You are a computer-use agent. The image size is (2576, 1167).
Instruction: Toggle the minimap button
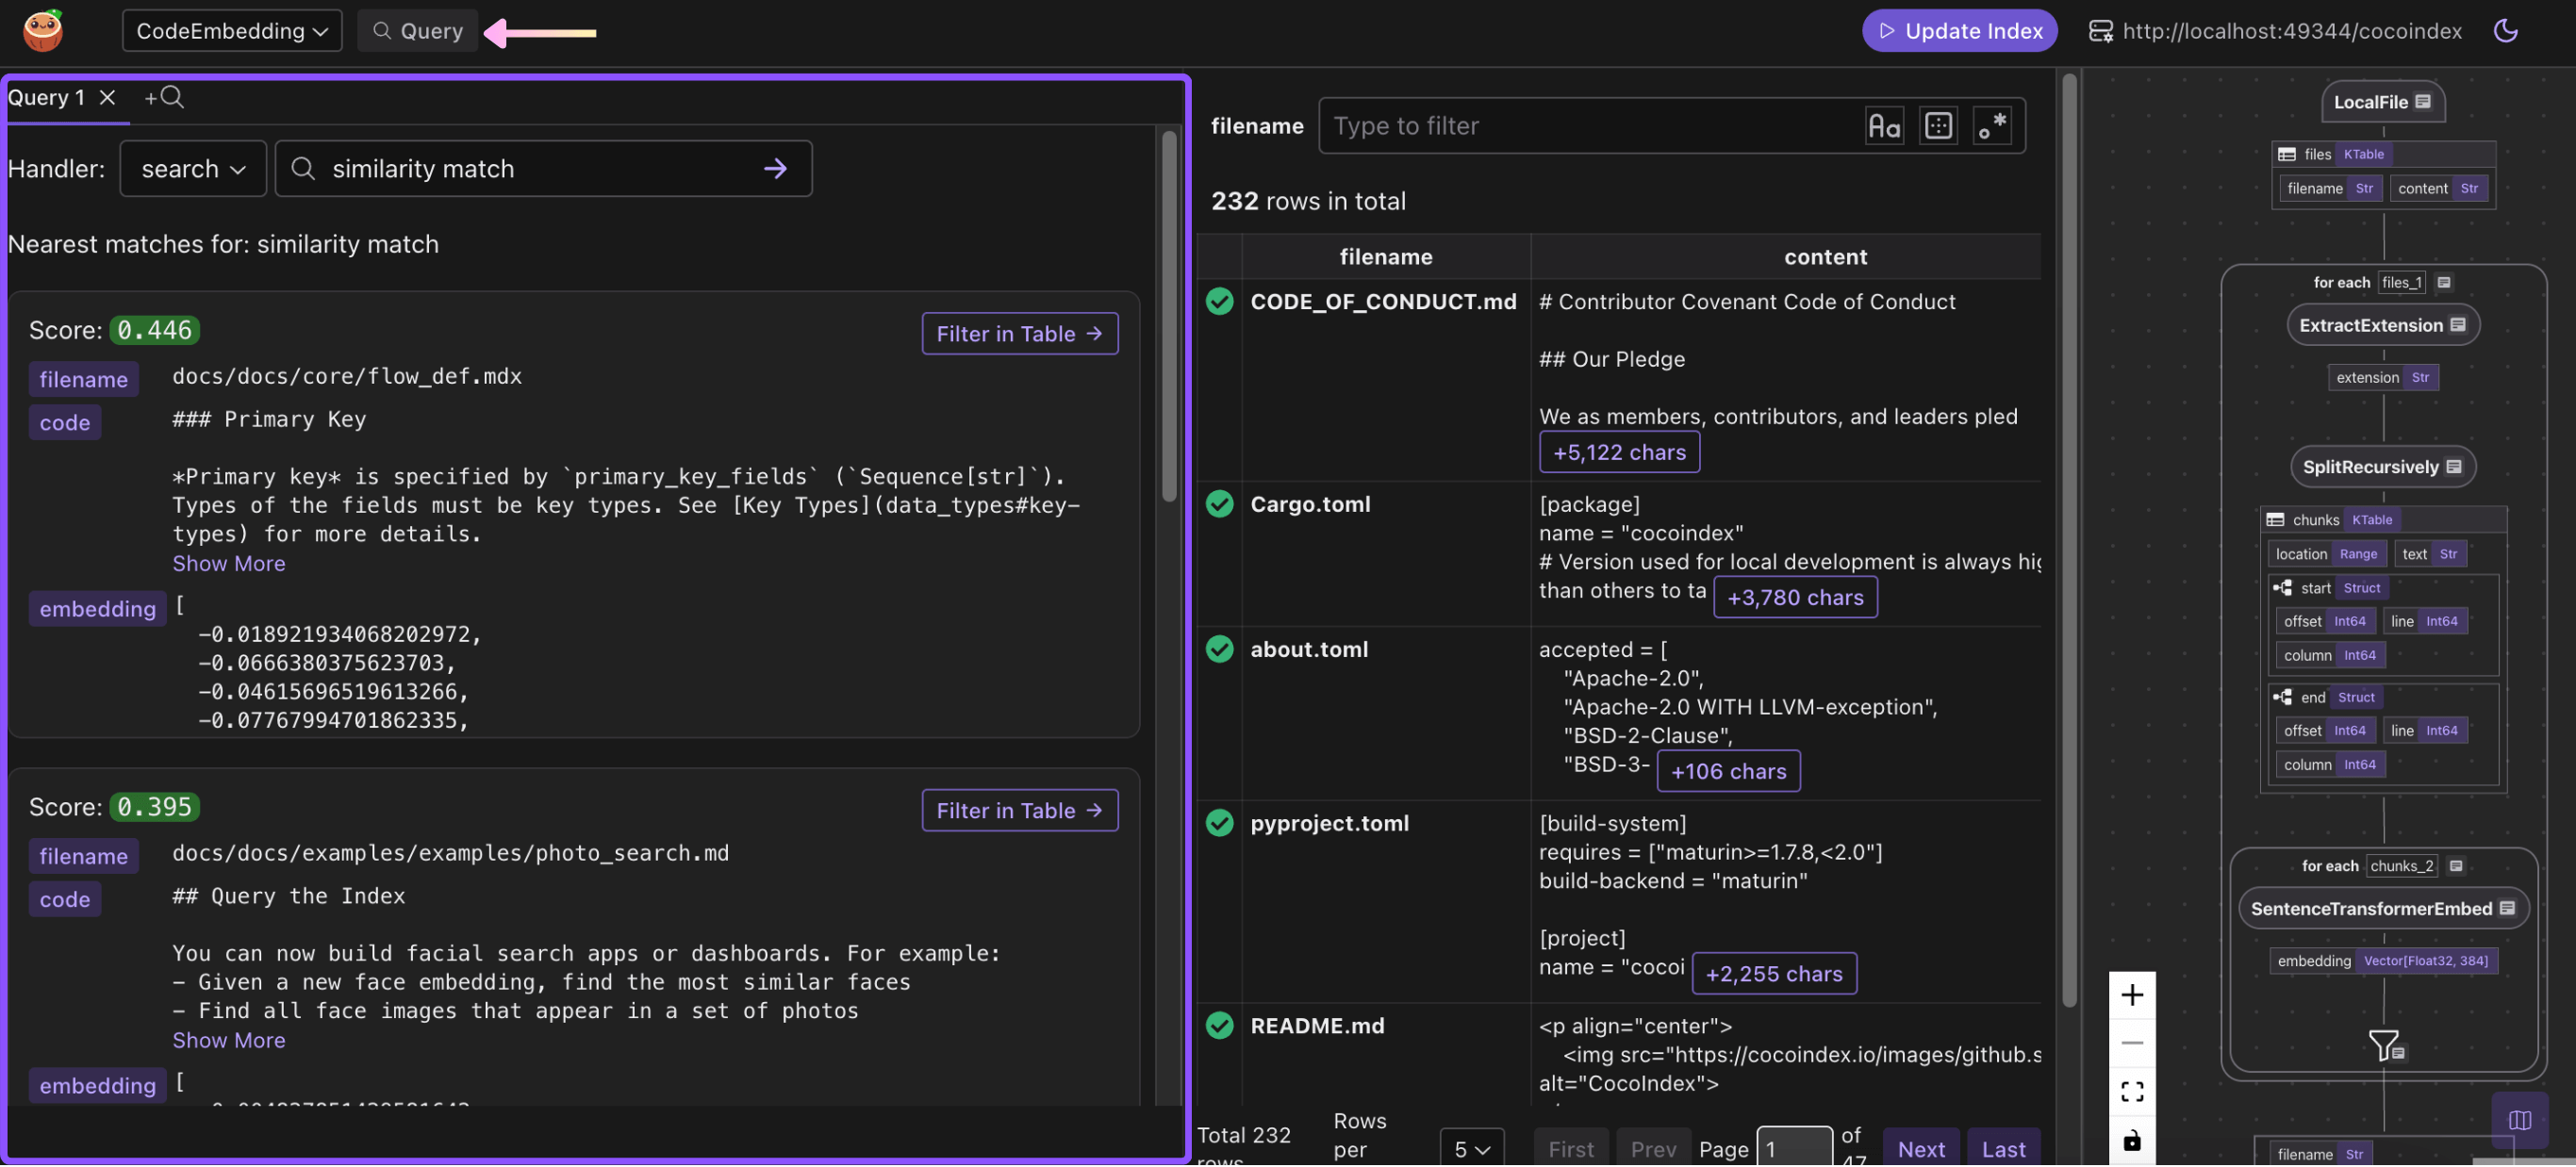tap(2519, 1121)
